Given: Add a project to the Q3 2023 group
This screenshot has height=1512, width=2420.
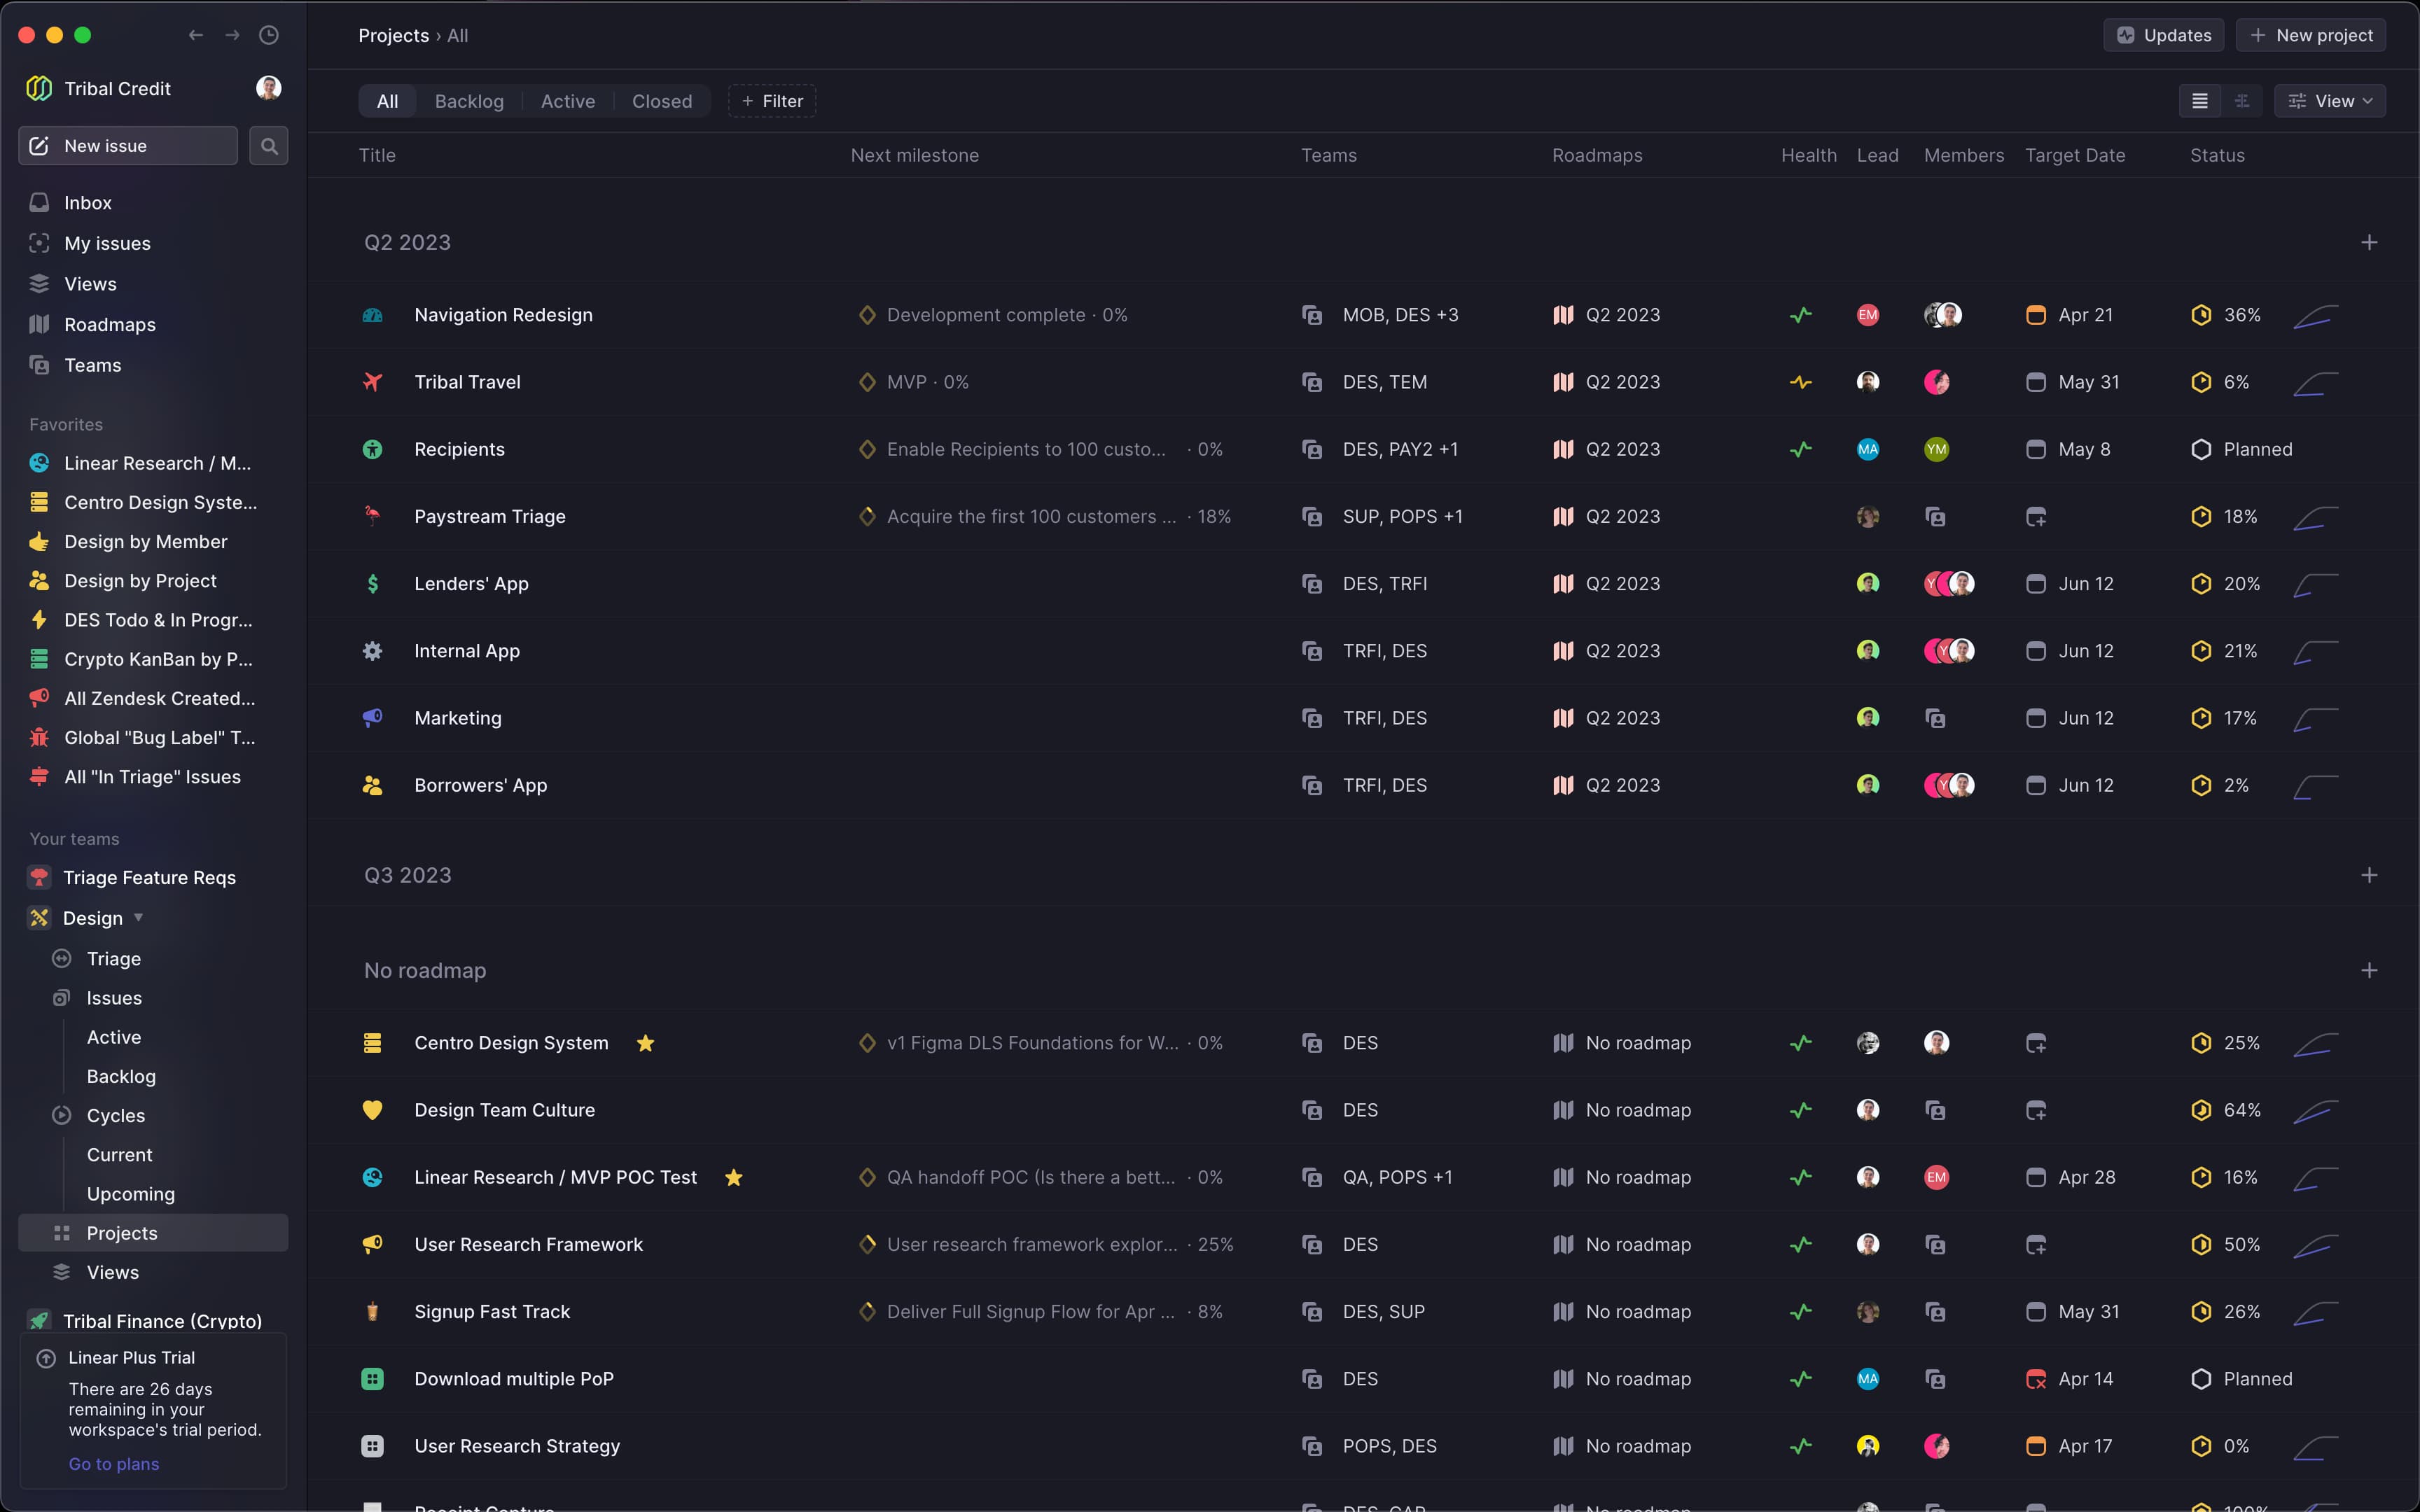Looking at the screenshot, I should click(x=2368, y=875).
